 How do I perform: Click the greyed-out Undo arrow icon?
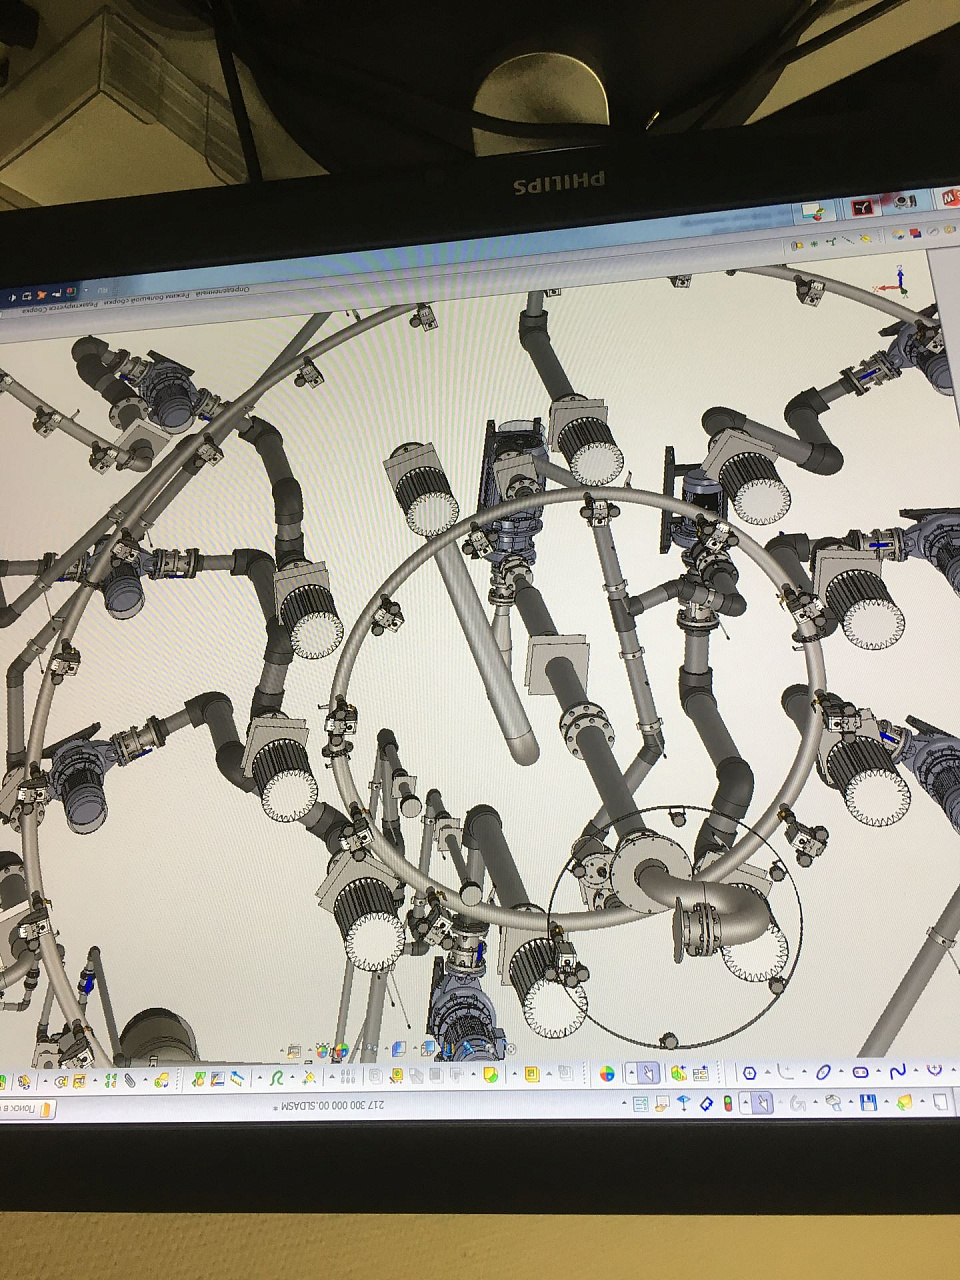pos(798,1103)
